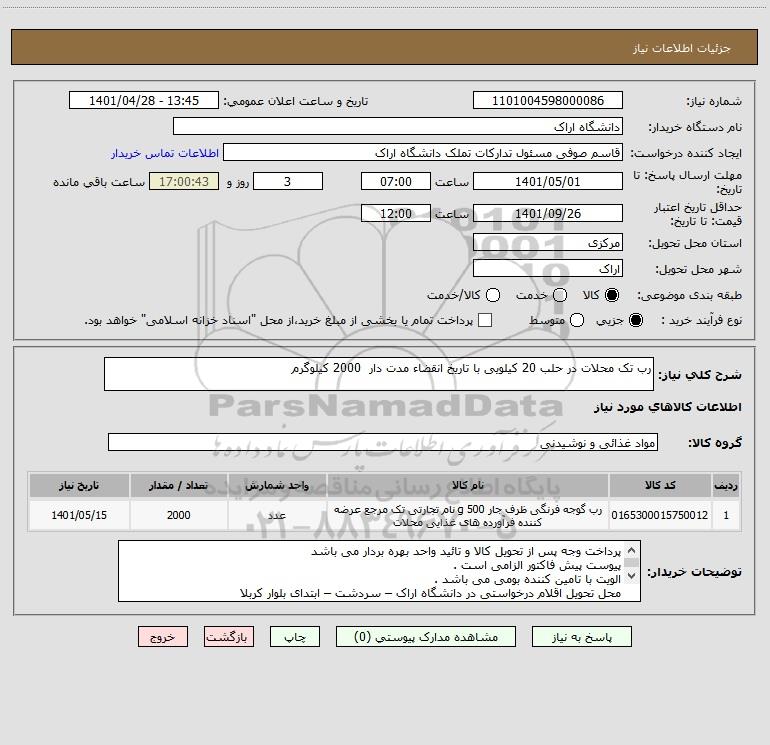
Task: Click the توضیحات خریدار label
Action: click(694, 572)
